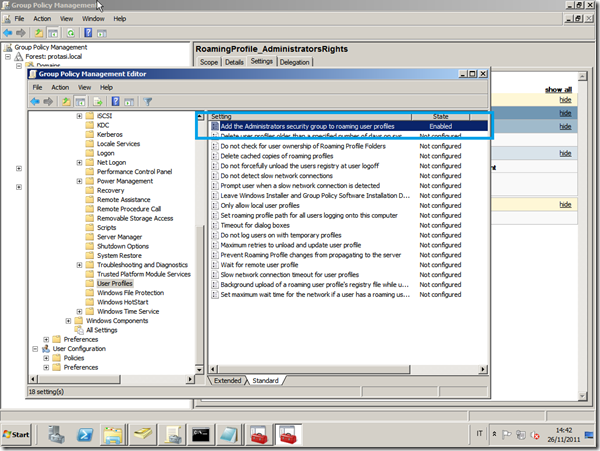
Task: Switch to the Standard tab
Action: [x=266, y=380]
